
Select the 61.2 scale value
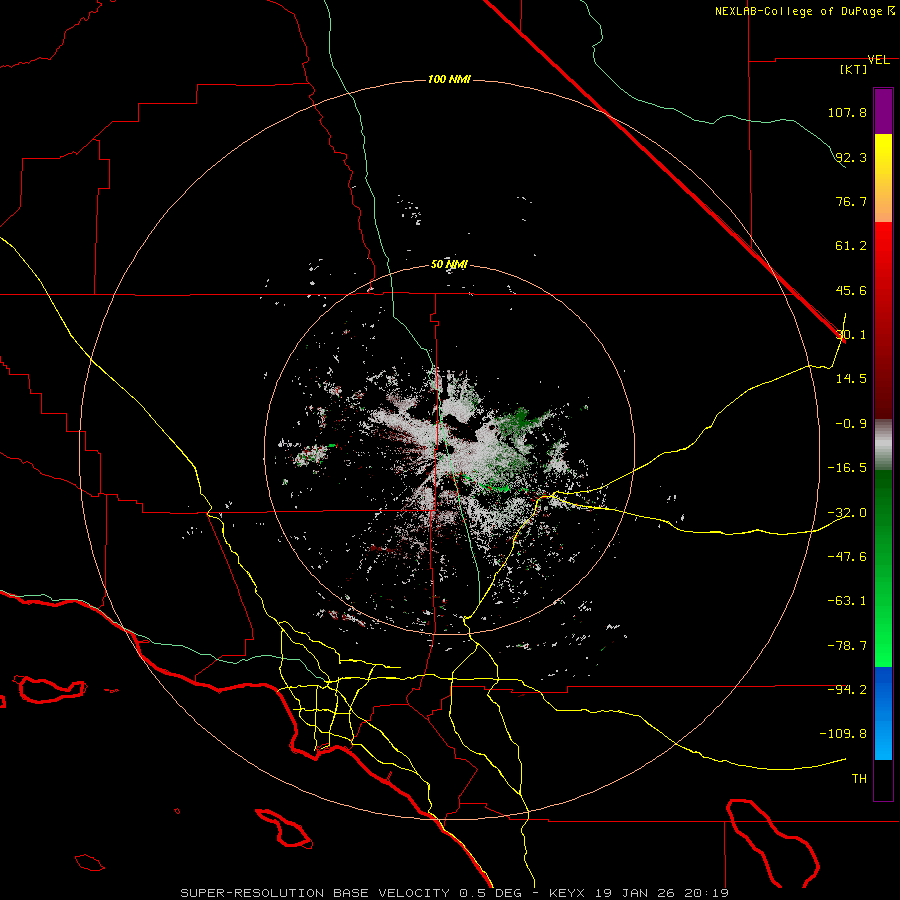(851, 246)
